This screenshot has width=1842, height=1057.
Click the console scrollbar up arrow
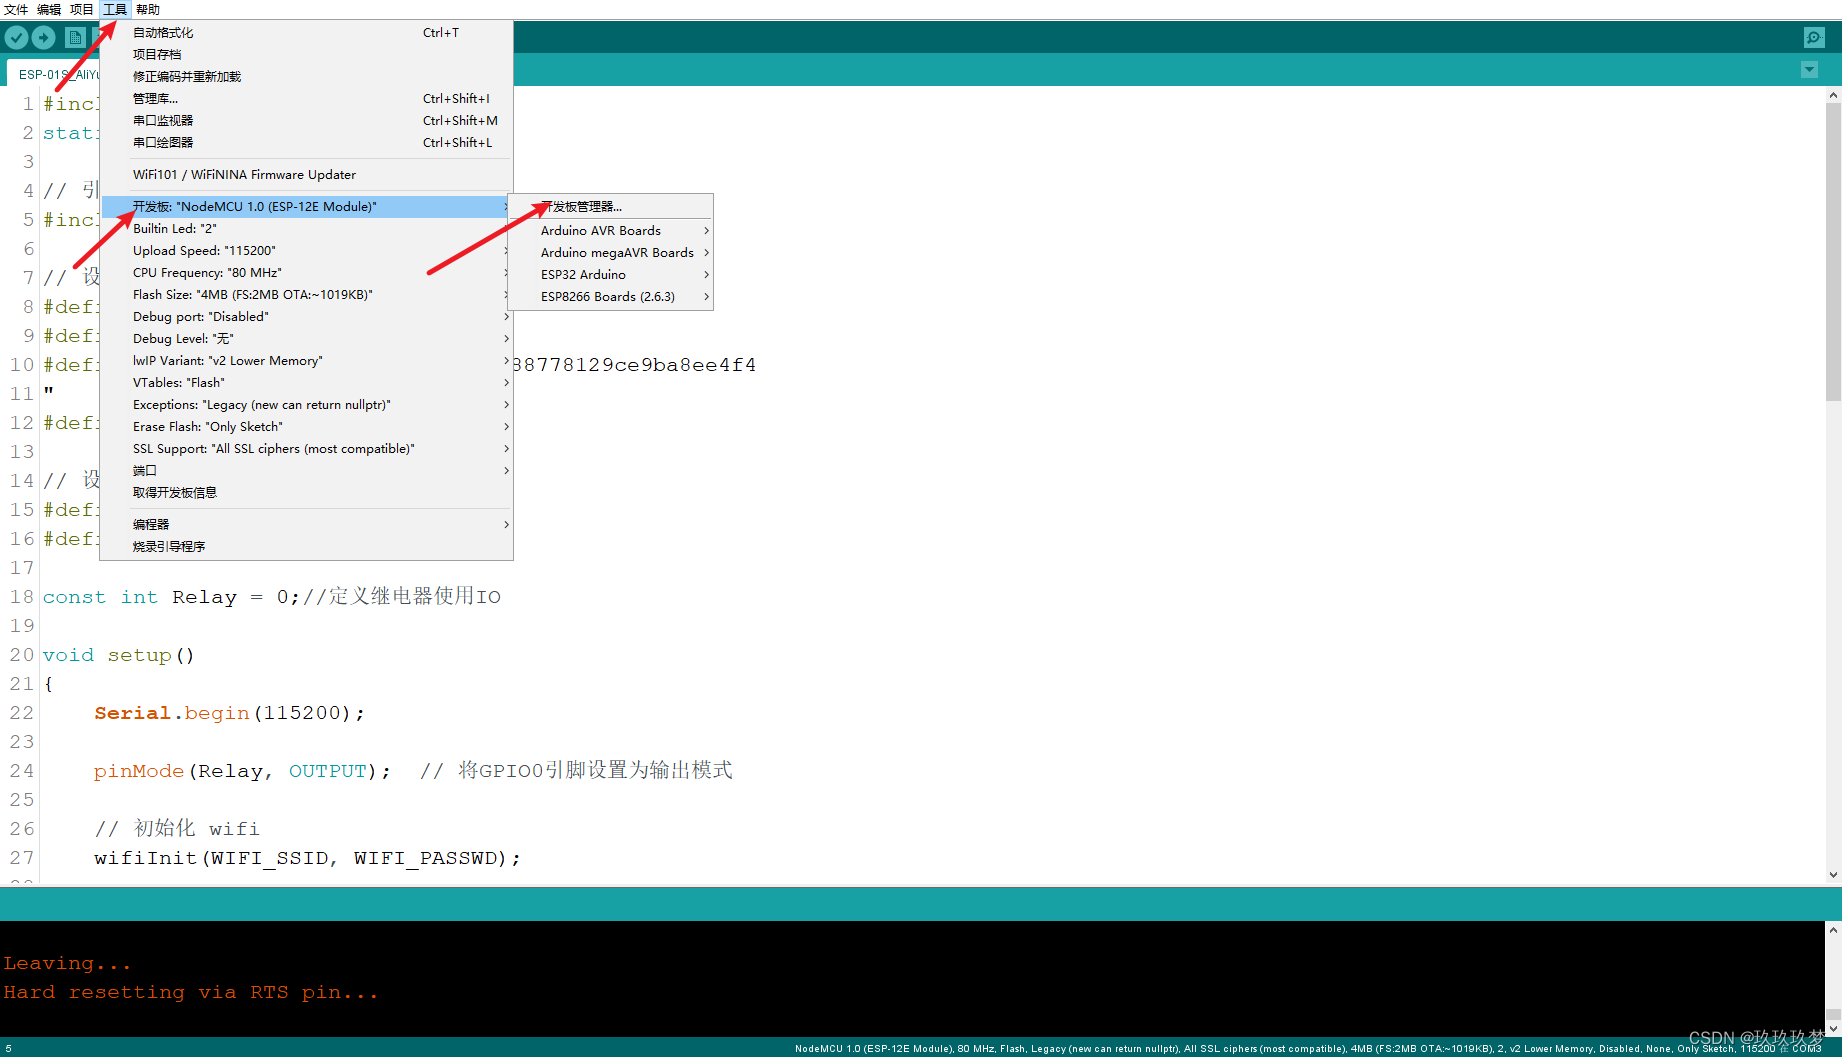tap(1833, 930)
